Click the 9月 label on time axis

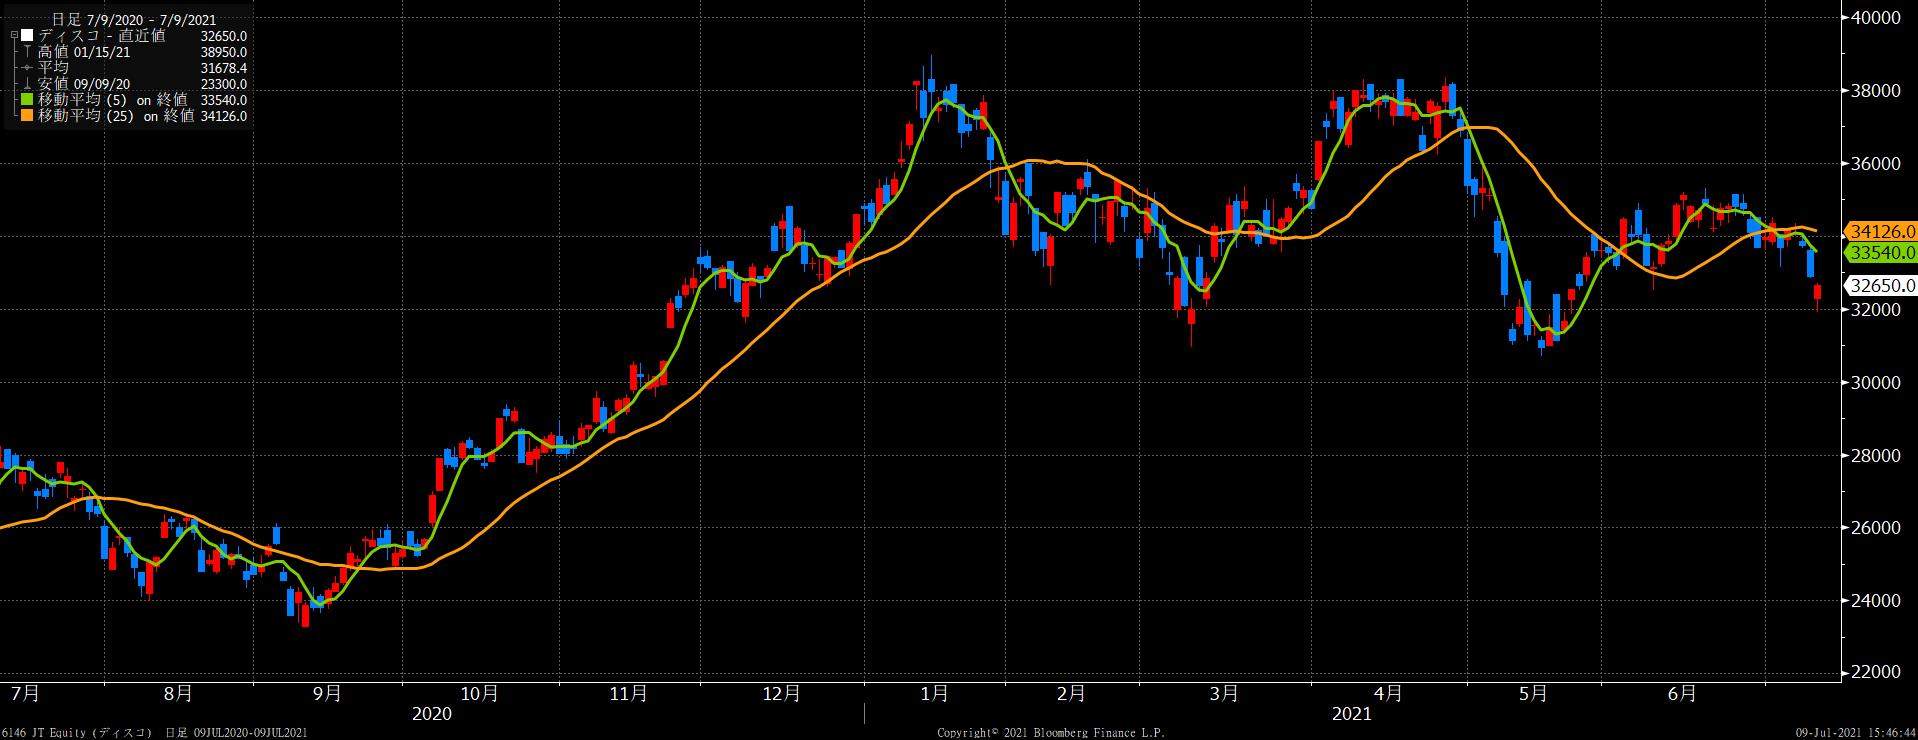pyautogui.click(x=327, y=693)
